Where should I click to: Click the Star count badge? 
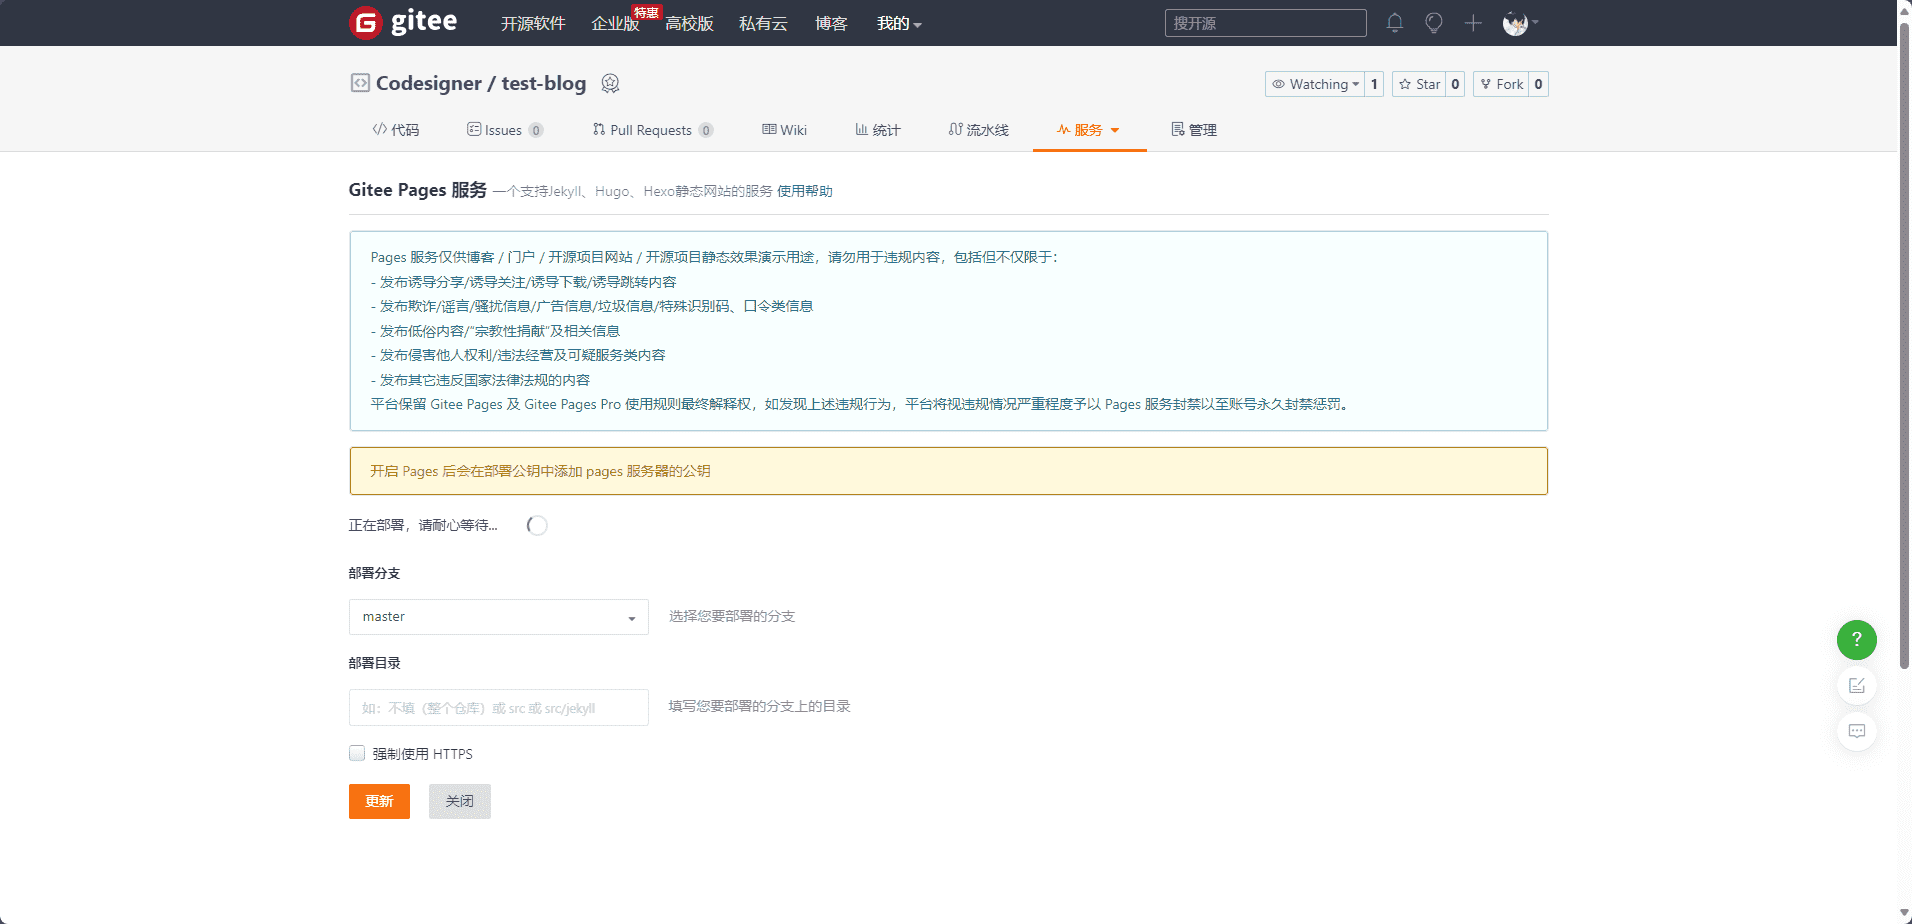1455,84
